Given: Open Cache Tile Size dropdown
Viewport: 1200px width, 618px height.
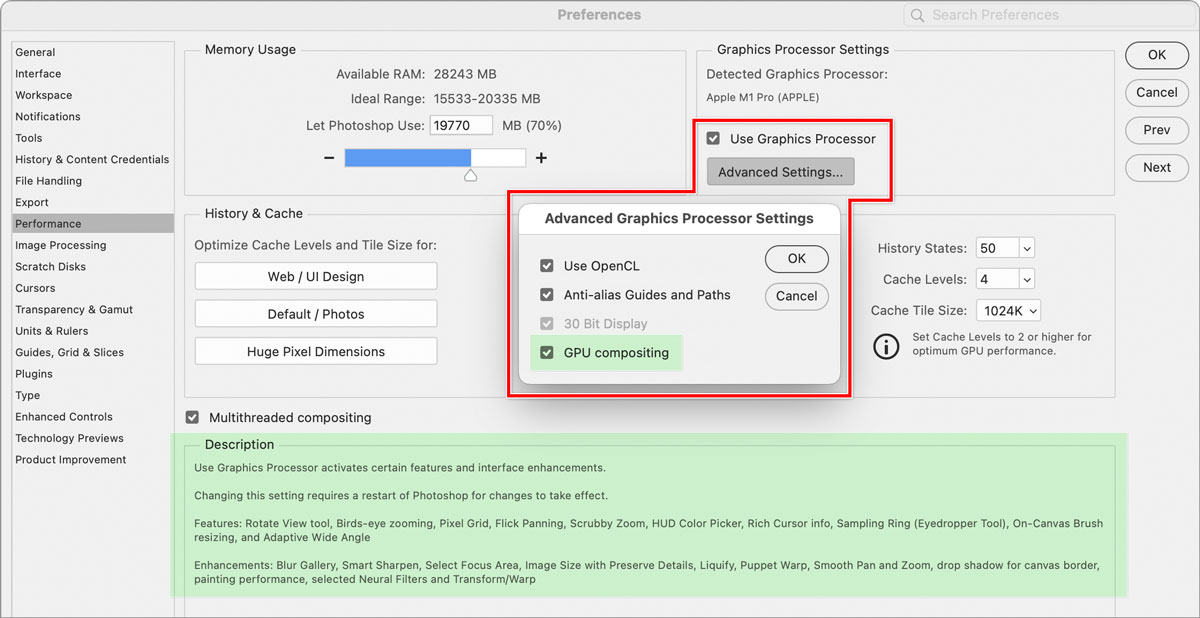Looking at the screenshot, I should point(1033,311).
